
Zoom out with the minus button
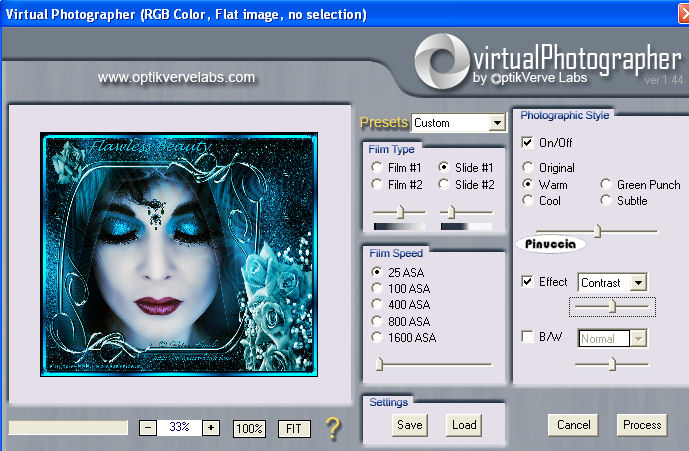point(148,428)
